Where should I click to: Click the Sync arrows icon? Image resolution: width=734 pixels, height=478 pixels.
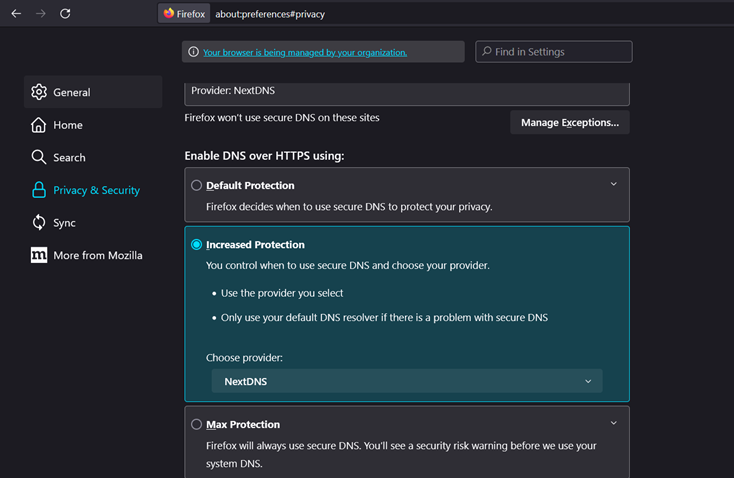(x=39, y=223)
